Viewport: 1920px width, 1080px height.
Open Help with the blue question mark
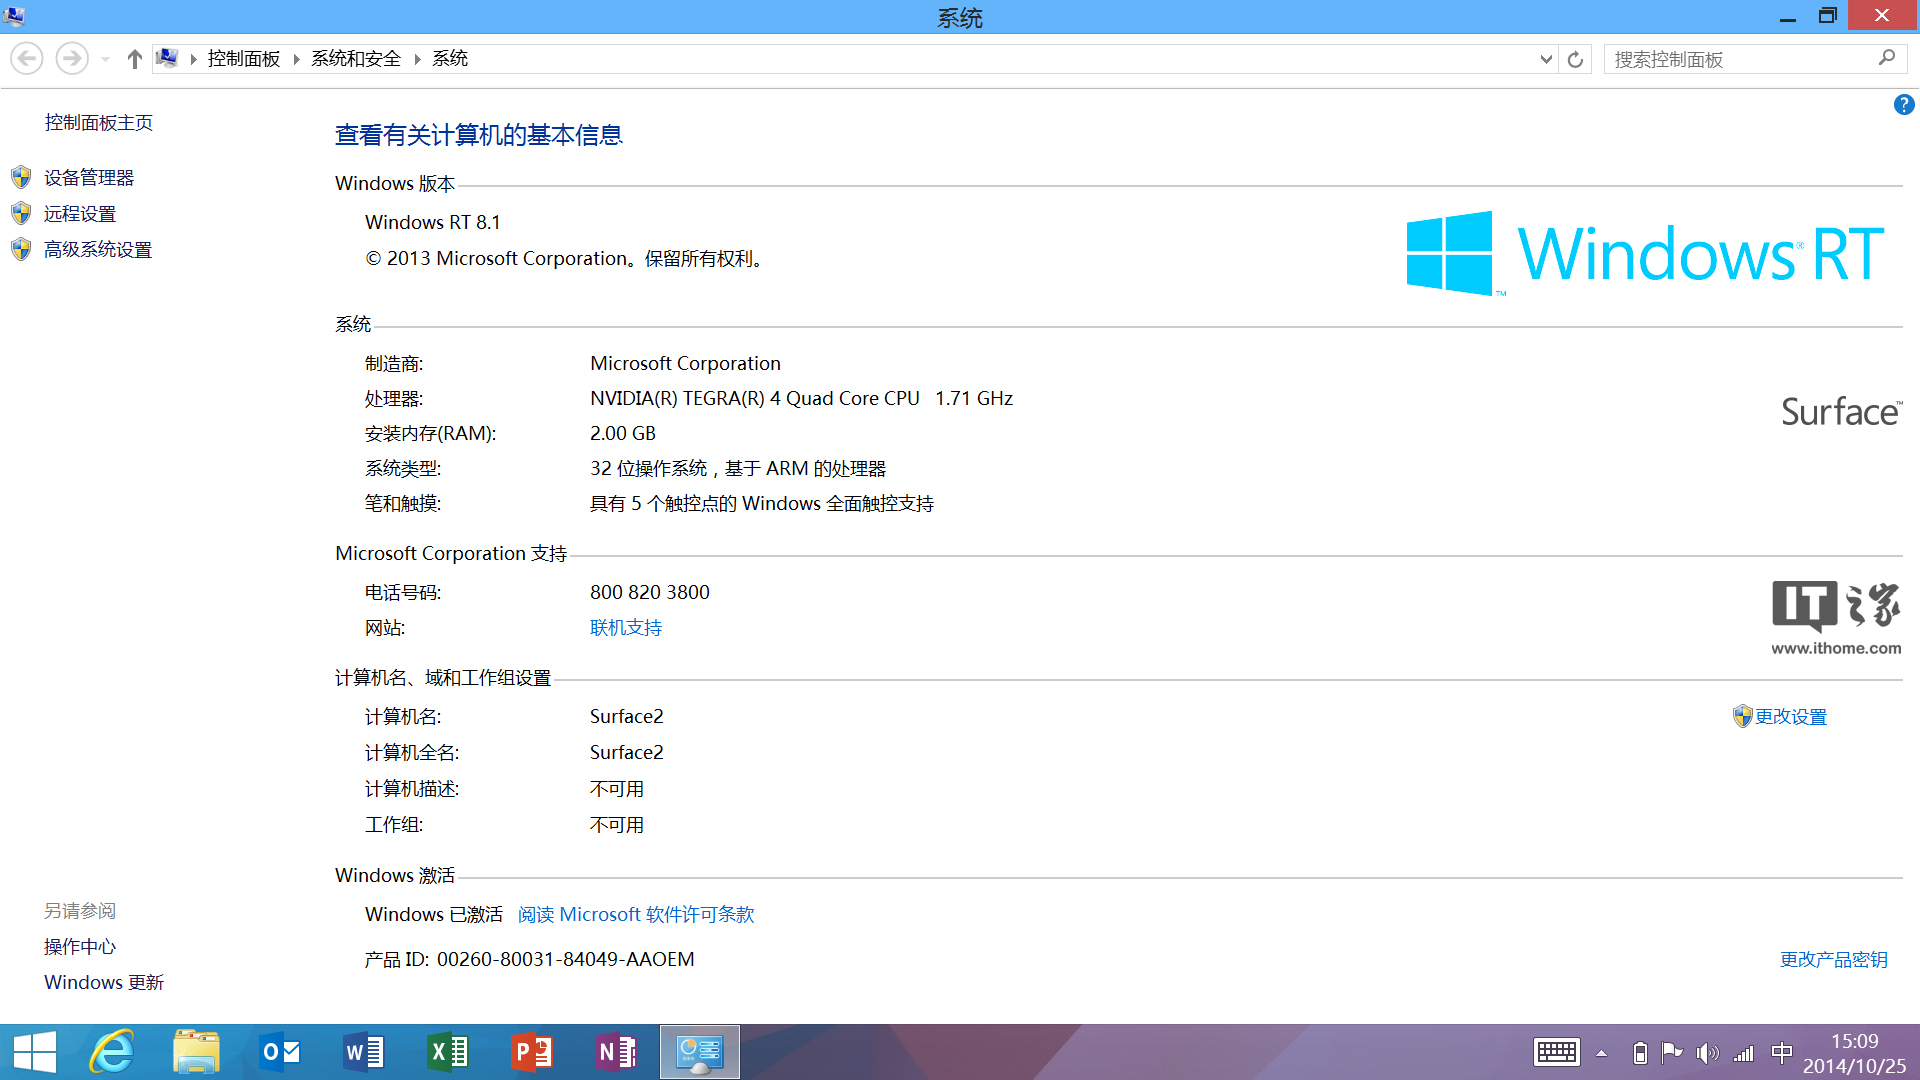point(1904,105)
